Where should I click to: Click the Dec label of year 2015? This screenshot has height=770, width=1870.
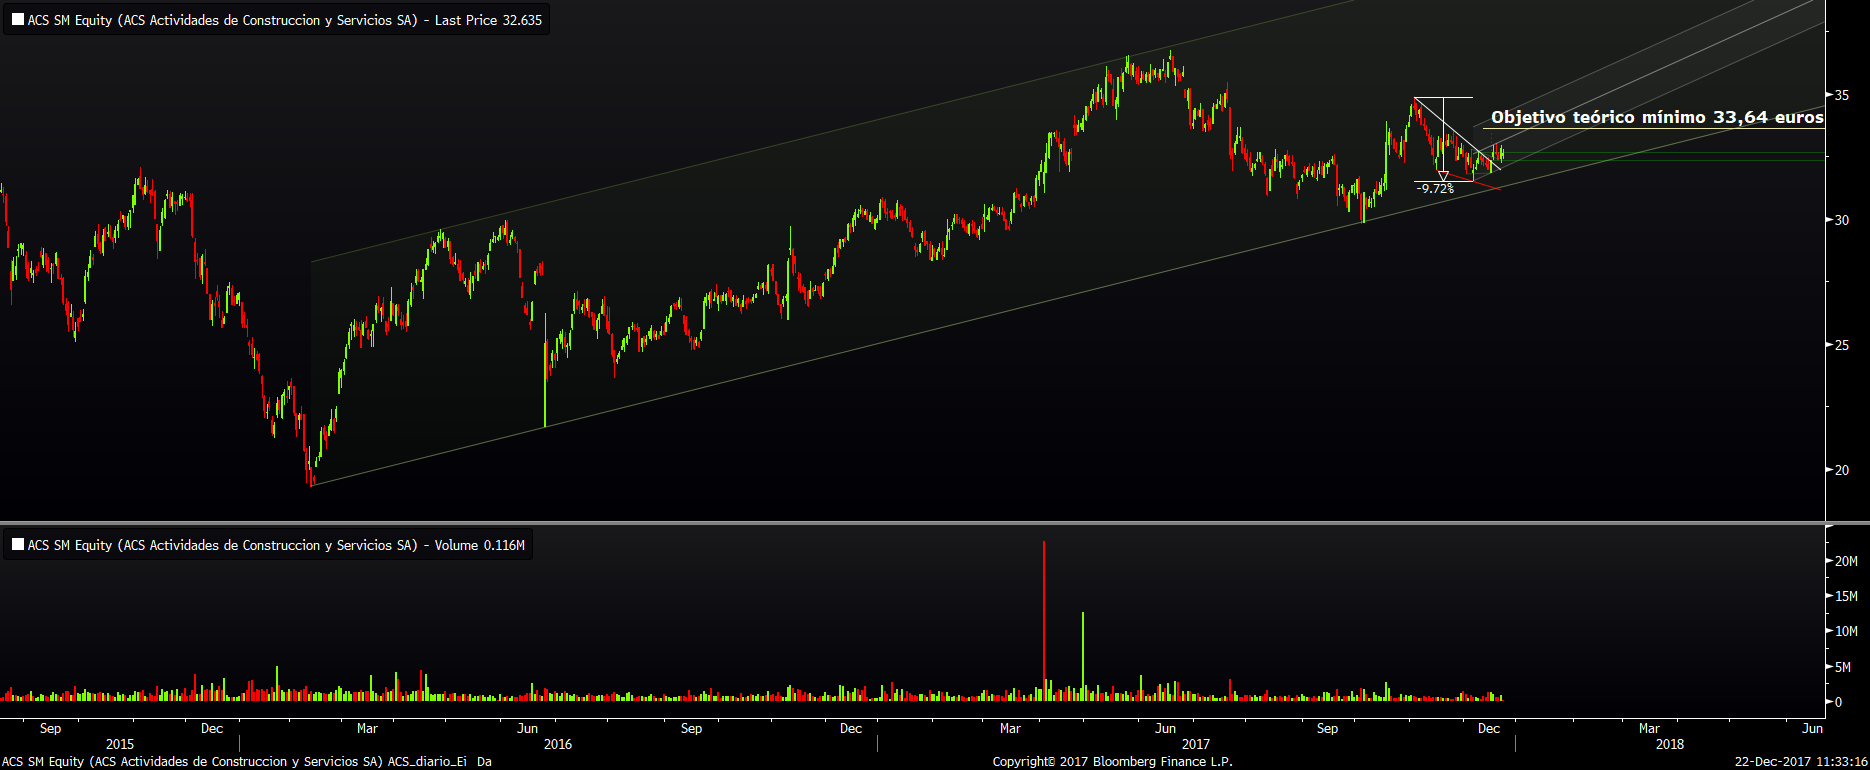(212, 729)
